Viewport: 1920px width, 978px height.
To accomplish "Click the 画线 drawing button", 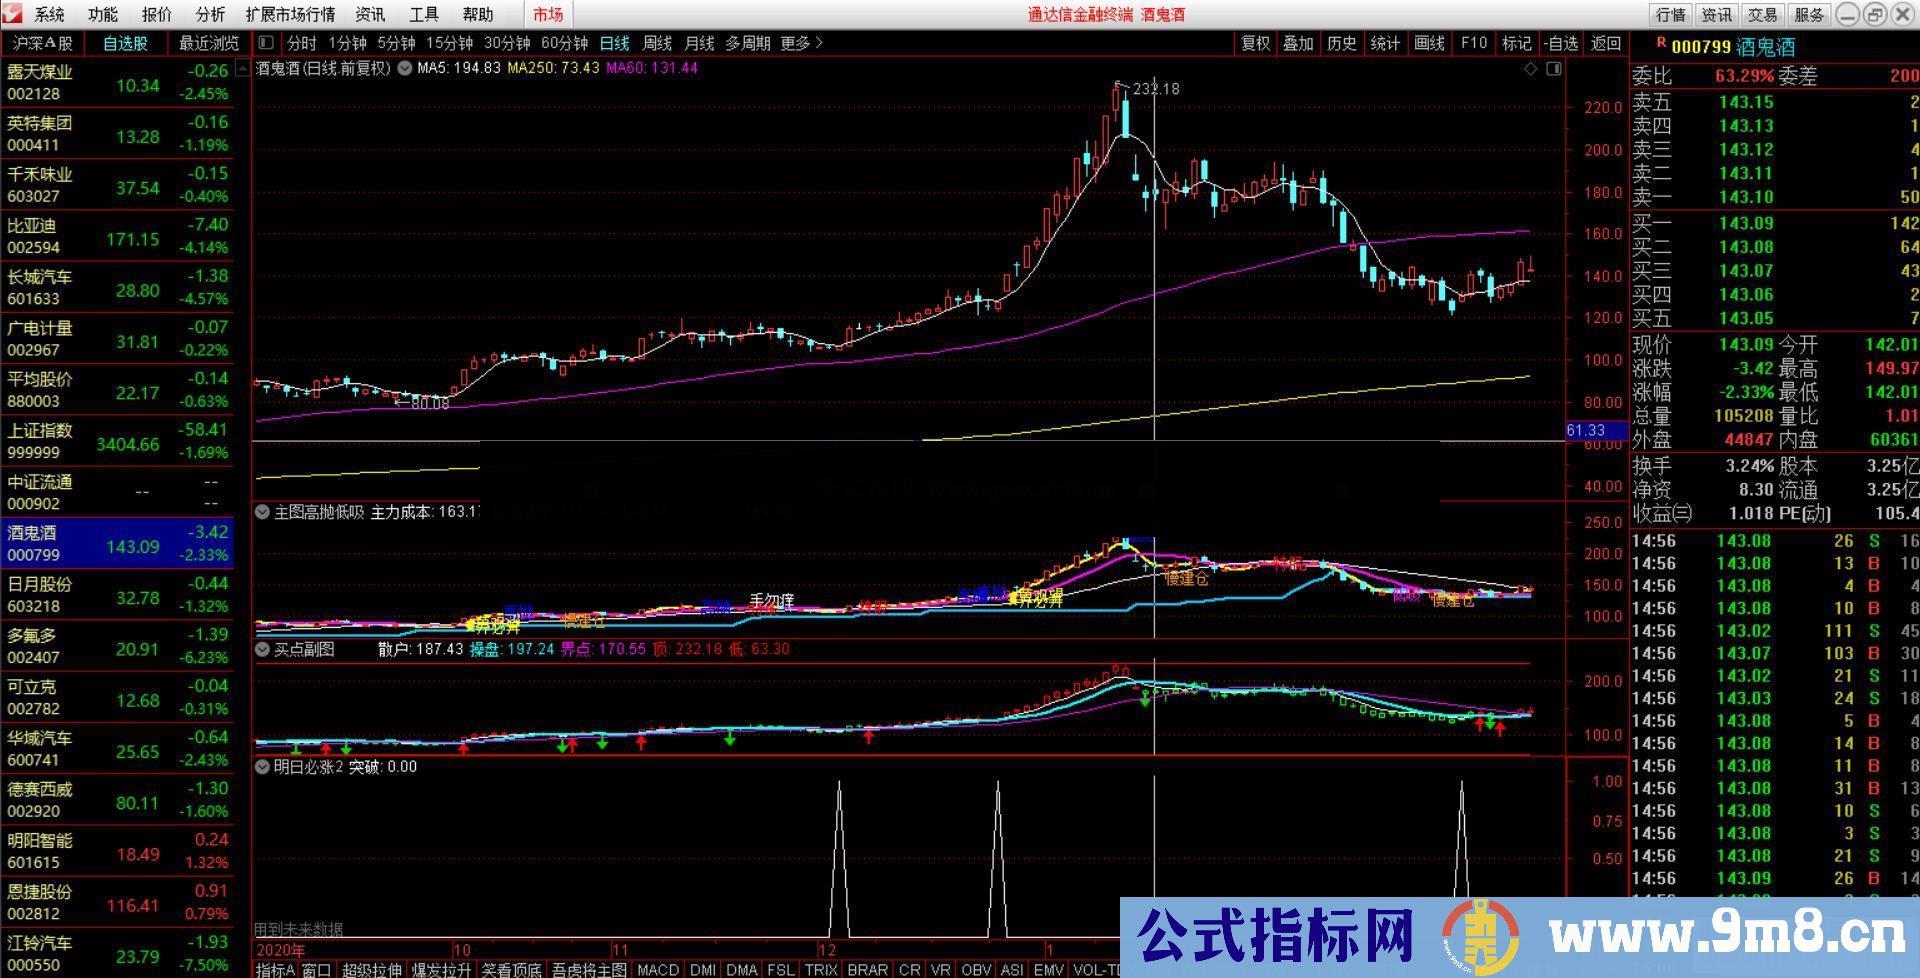I will (x=1429, y=43).
